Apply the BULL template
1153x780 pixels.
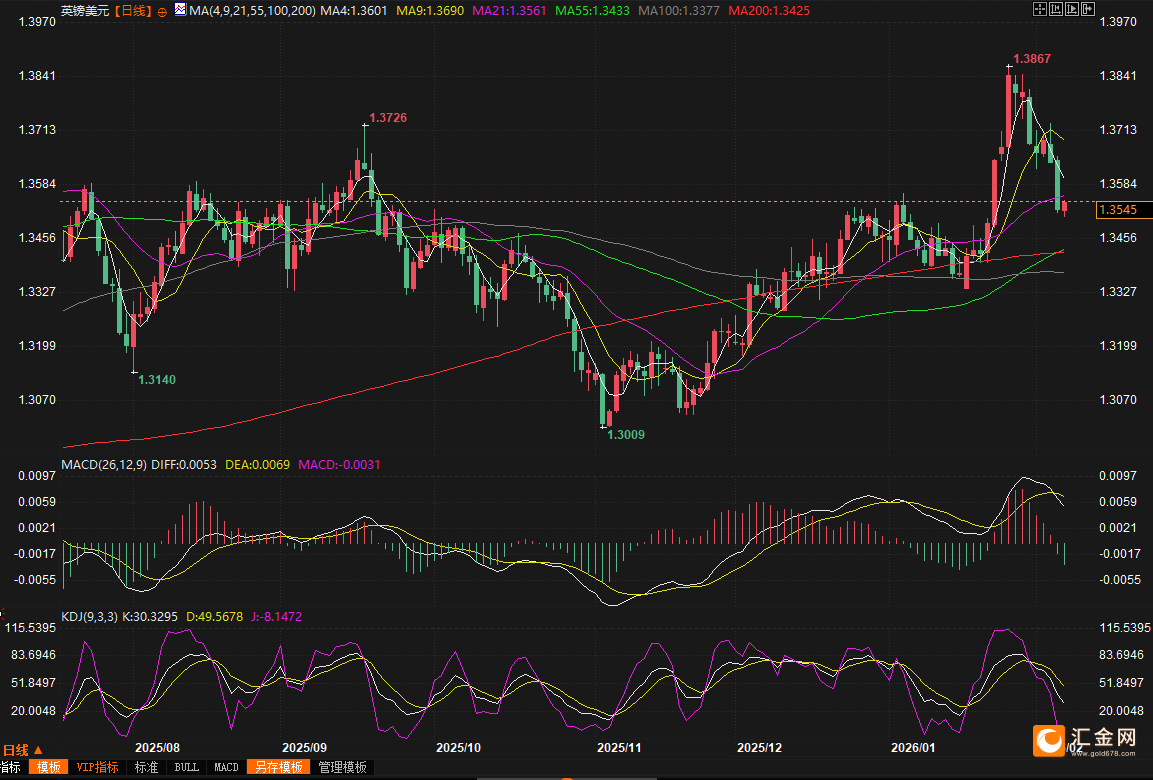pos(186,767)
